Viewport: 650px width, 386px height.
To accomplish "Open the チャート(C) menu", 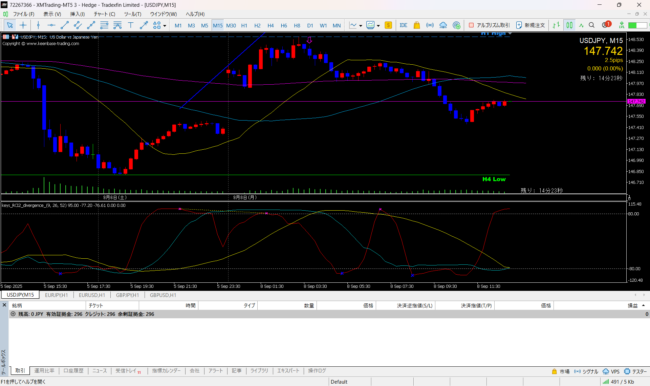I will tap(104, 14).
